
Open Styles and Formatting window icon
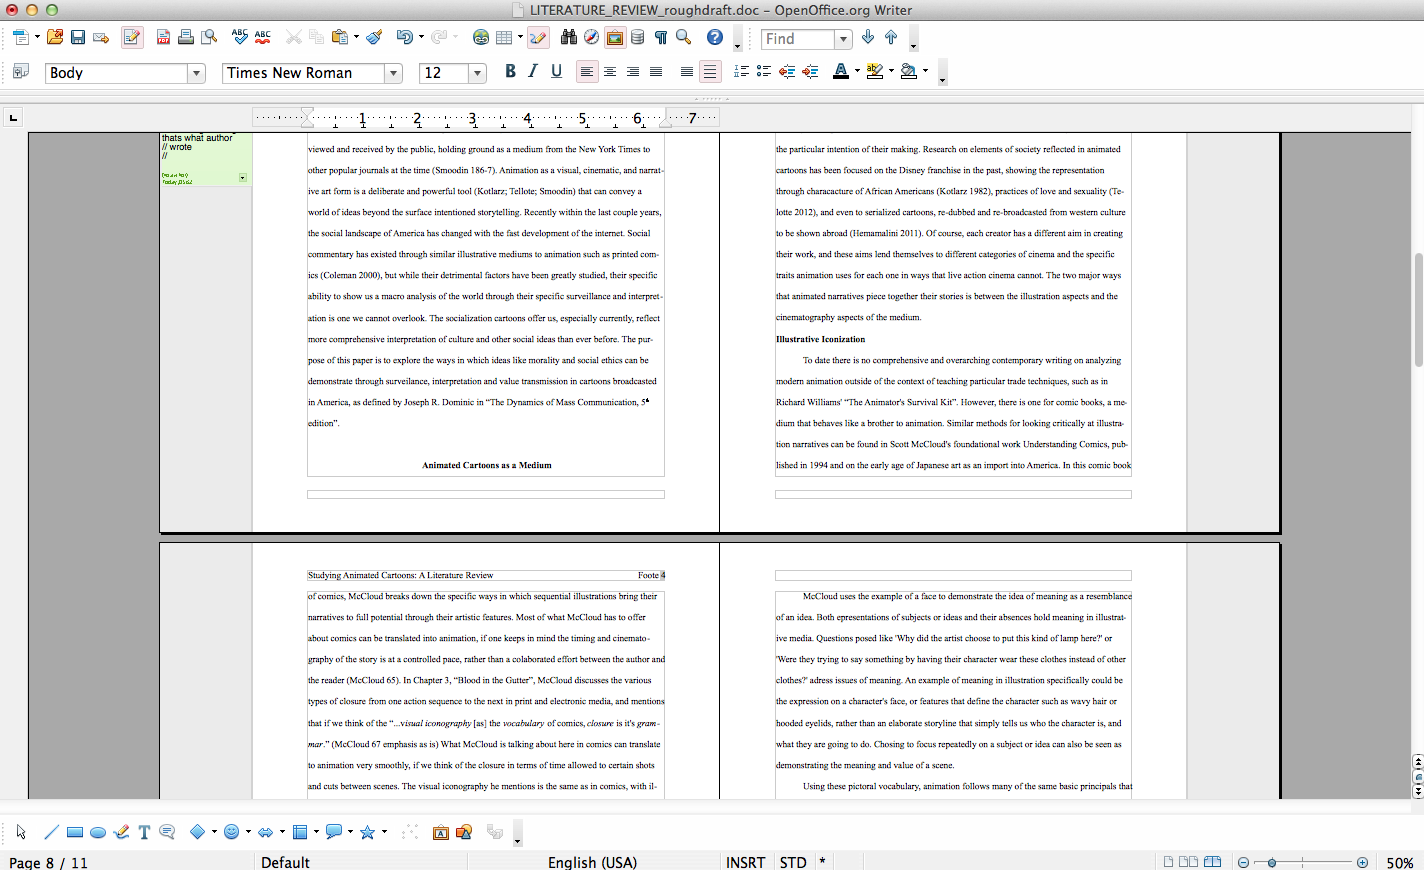[x=21, y=72]
